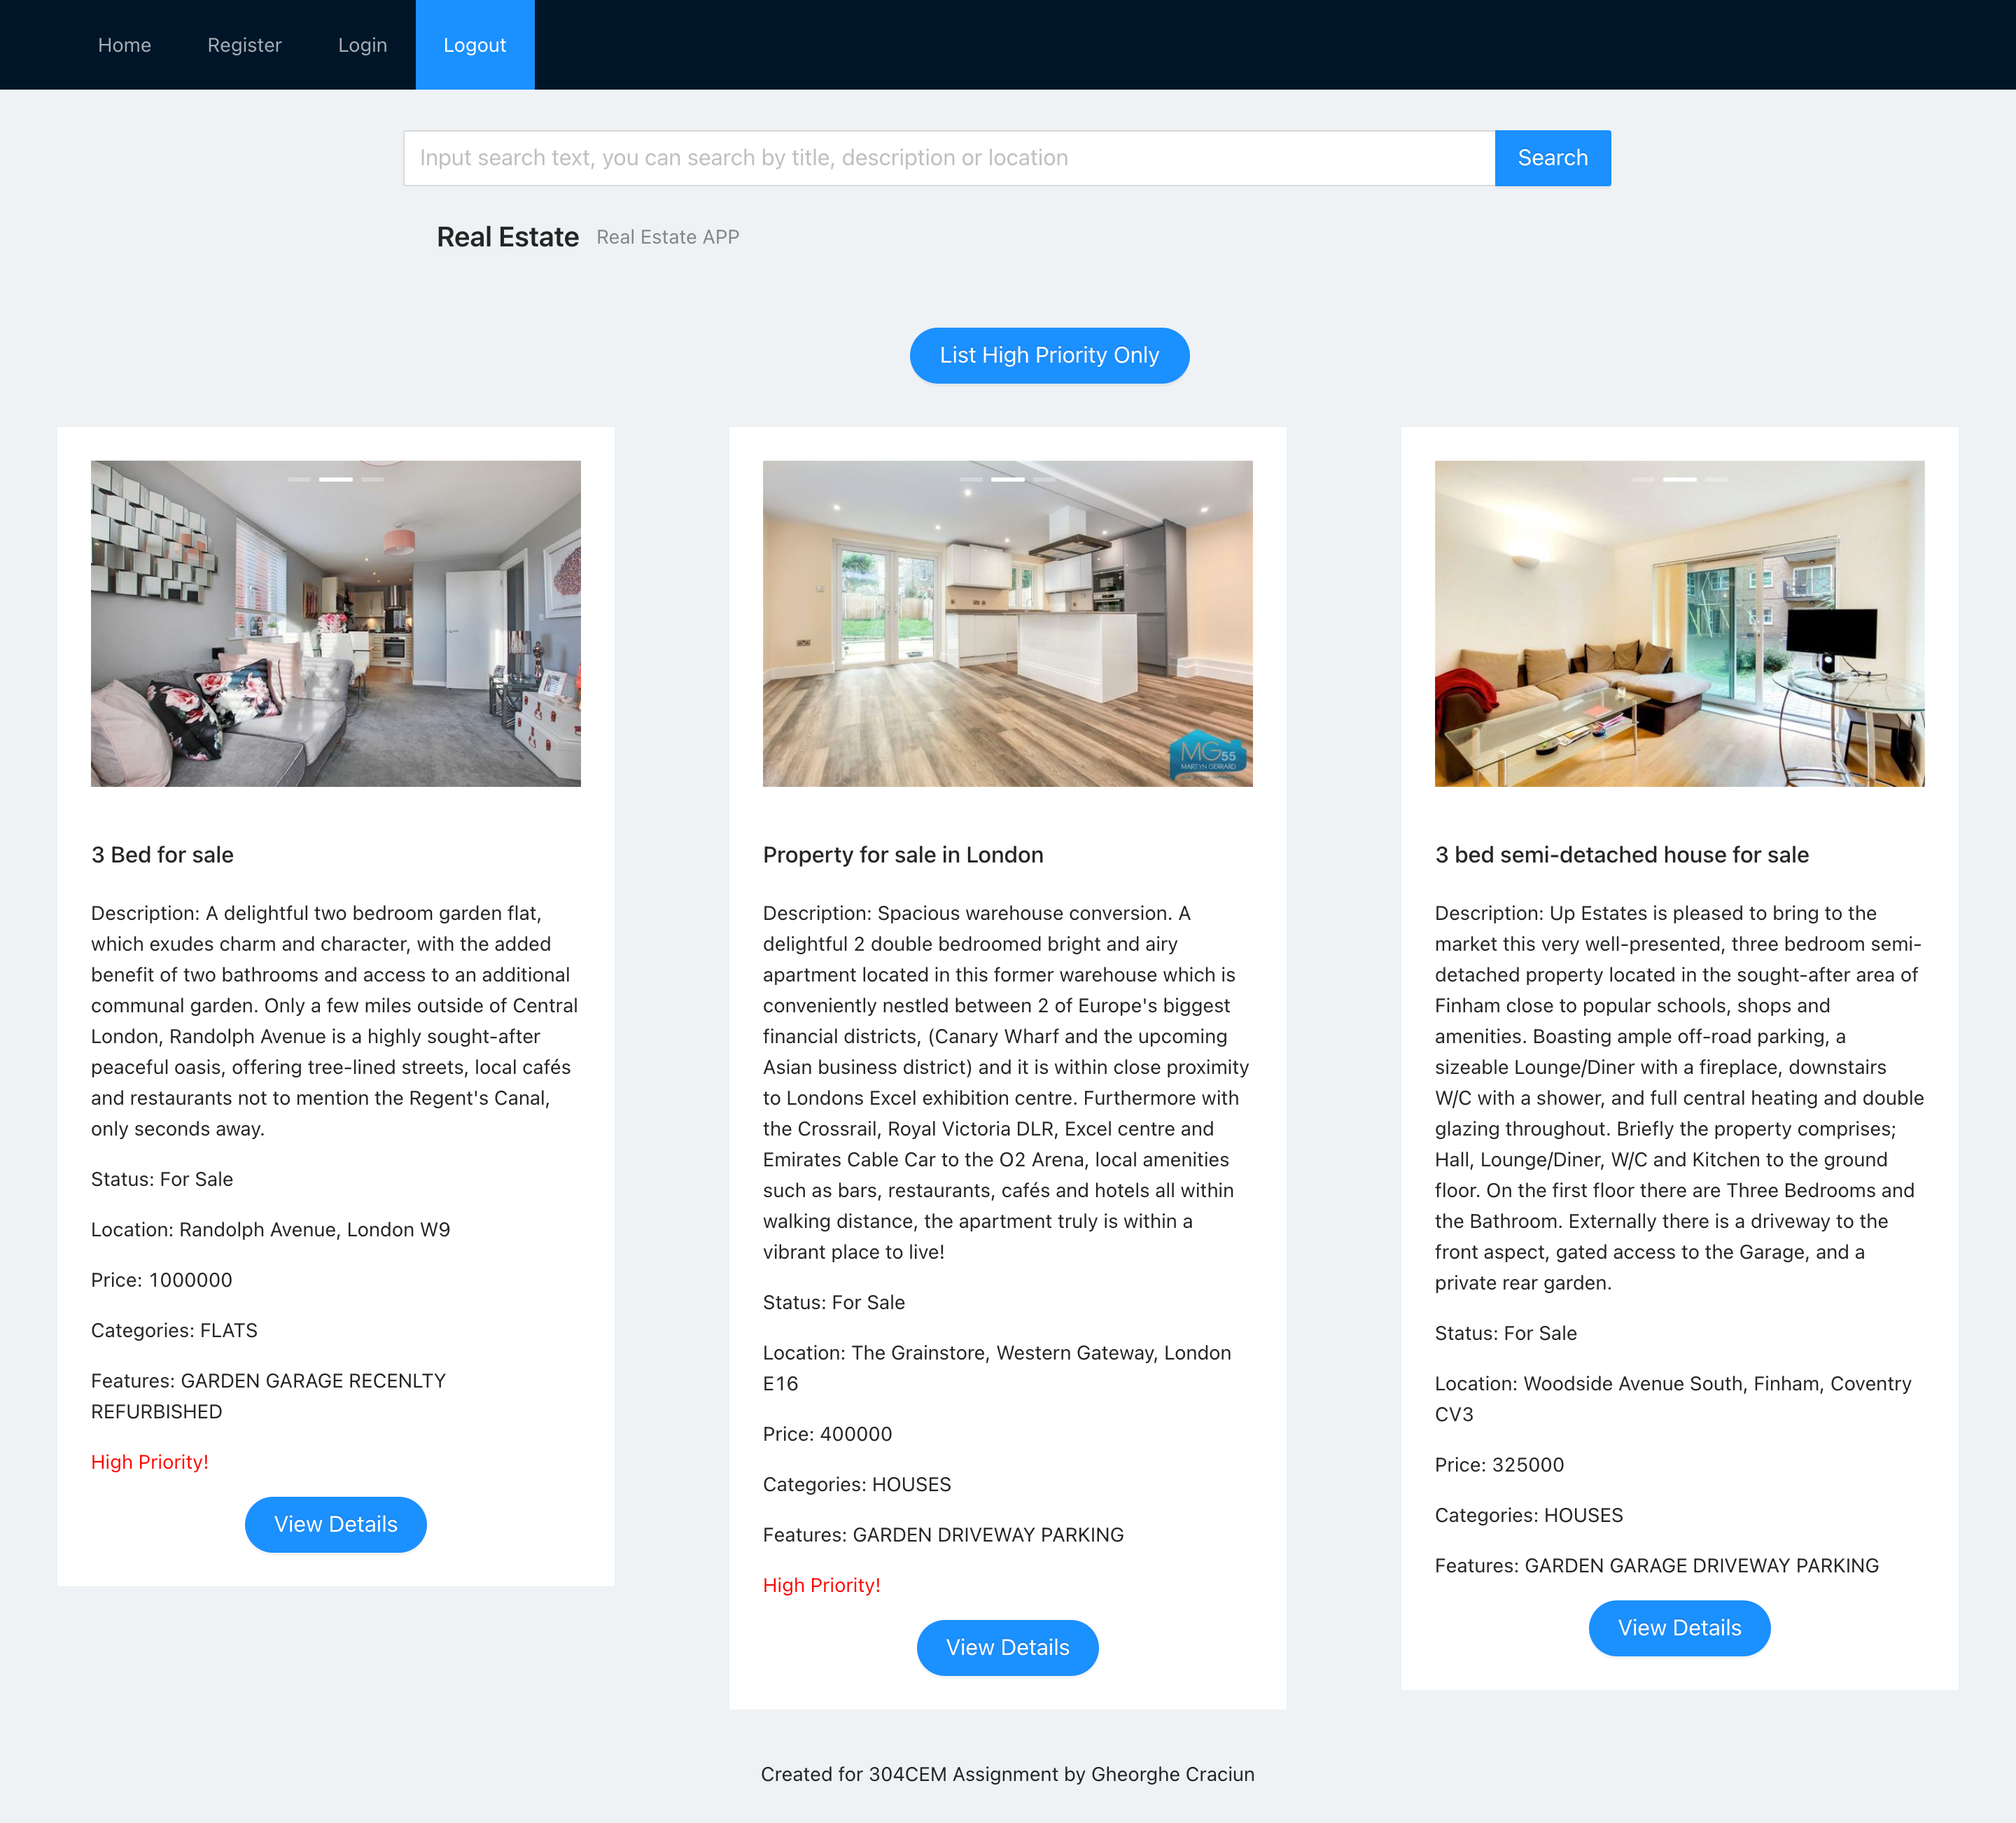Select the highlighted Logout tab
2016x1823 pixels.
pos(475,45)
